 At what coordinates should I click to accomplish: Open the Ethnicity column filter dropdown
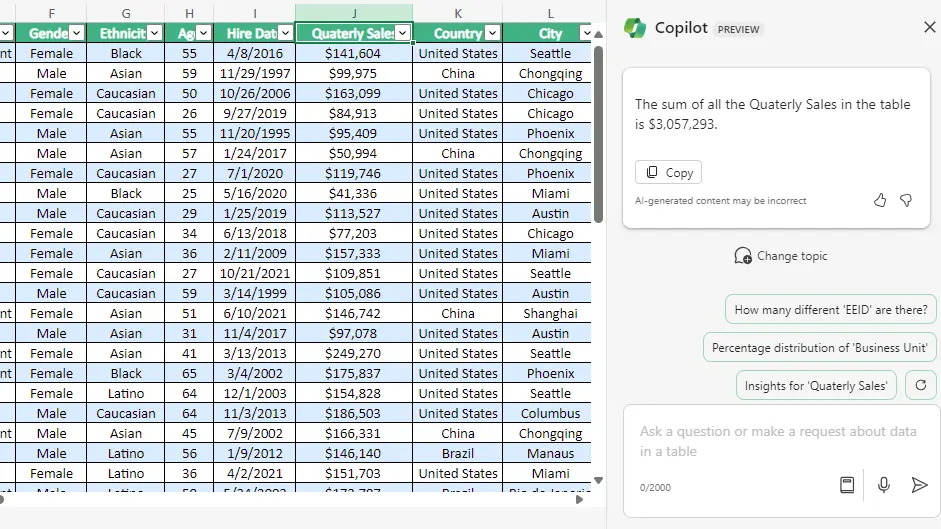tap(154, 33)
